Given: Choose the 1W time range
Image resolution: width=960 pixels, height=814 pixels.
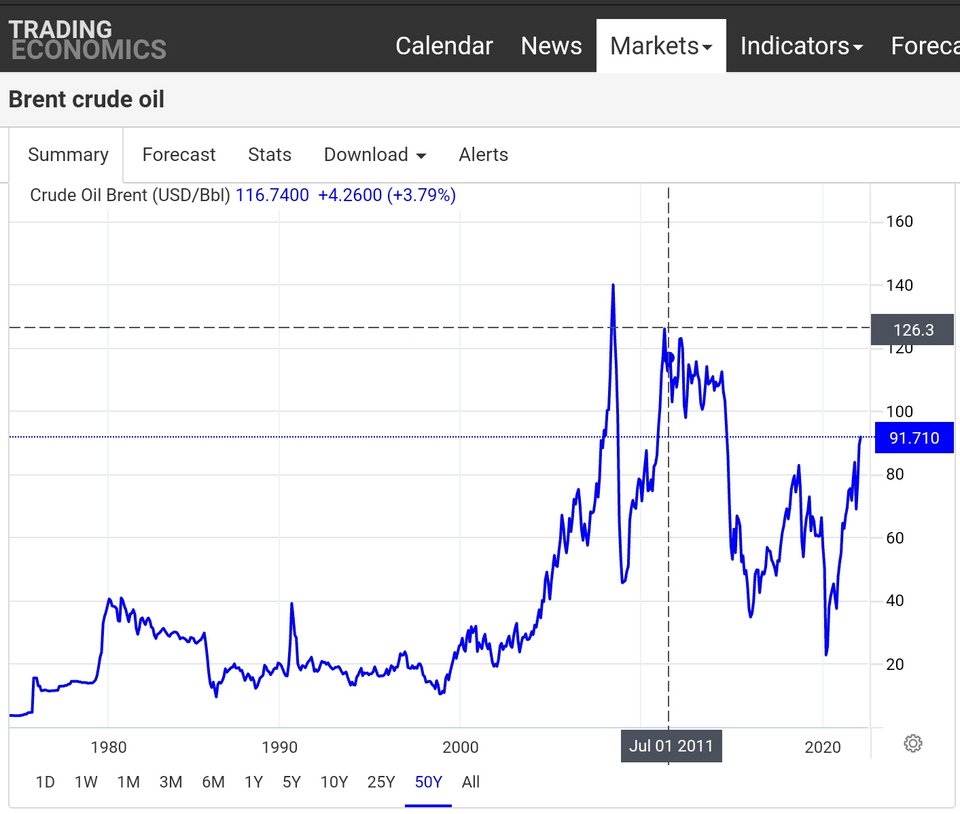Looking at the screenshot, I should click(86, 782).
